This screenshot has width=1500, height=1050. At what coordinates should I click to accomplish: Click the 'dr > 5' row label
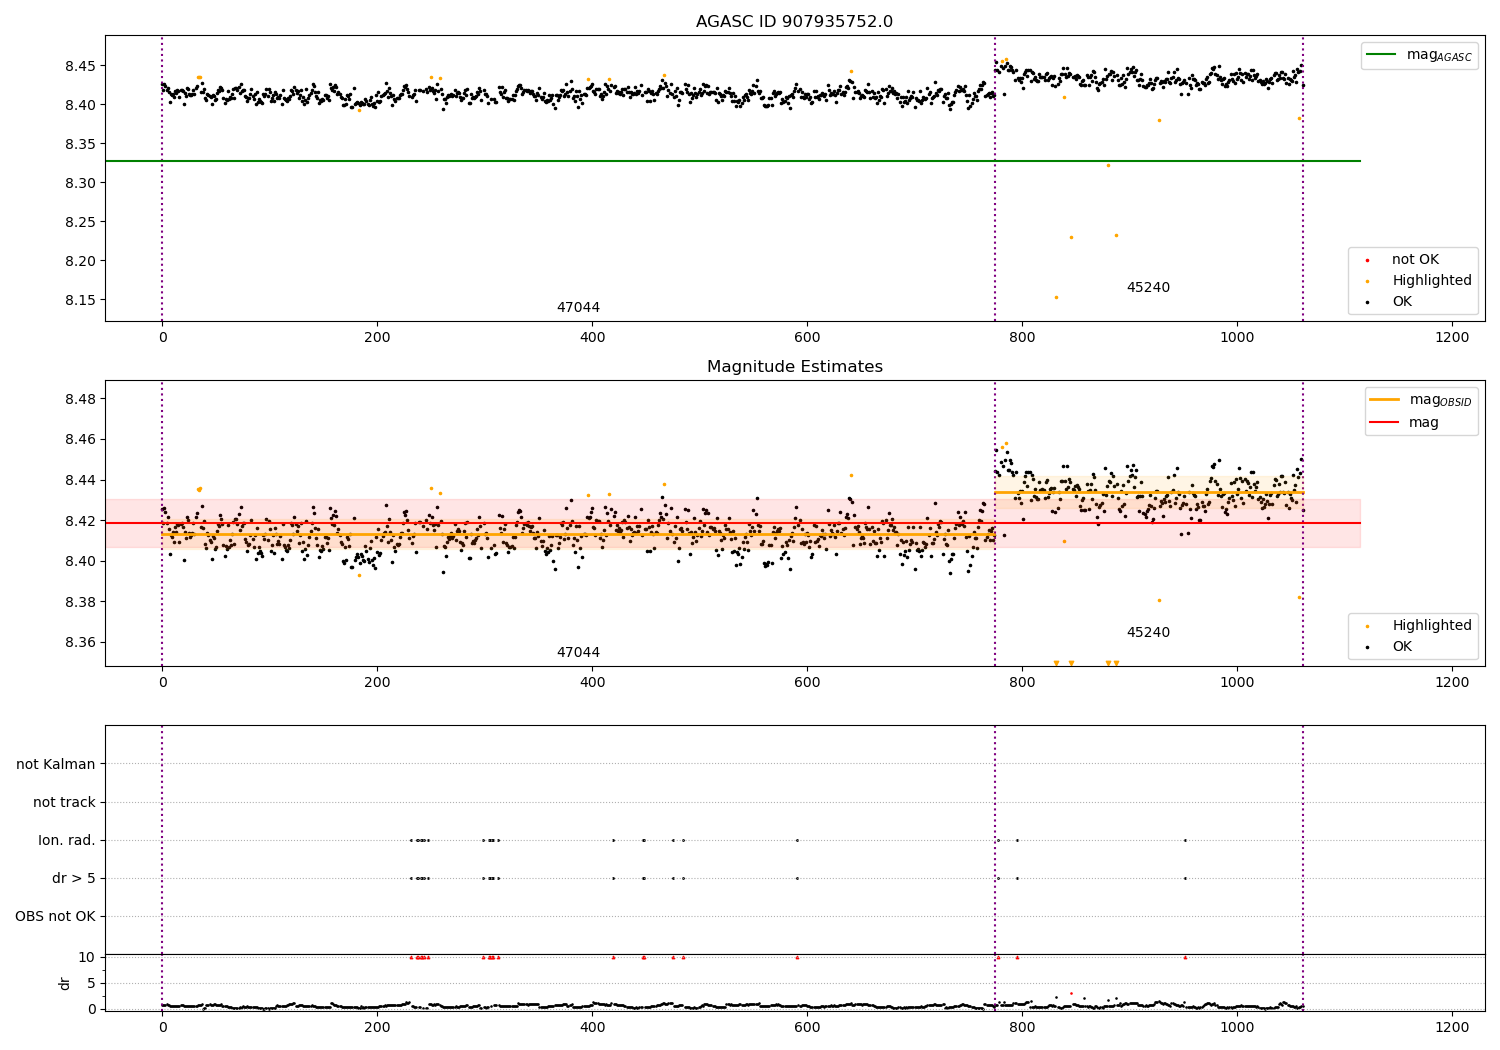(x=74, y=878)
